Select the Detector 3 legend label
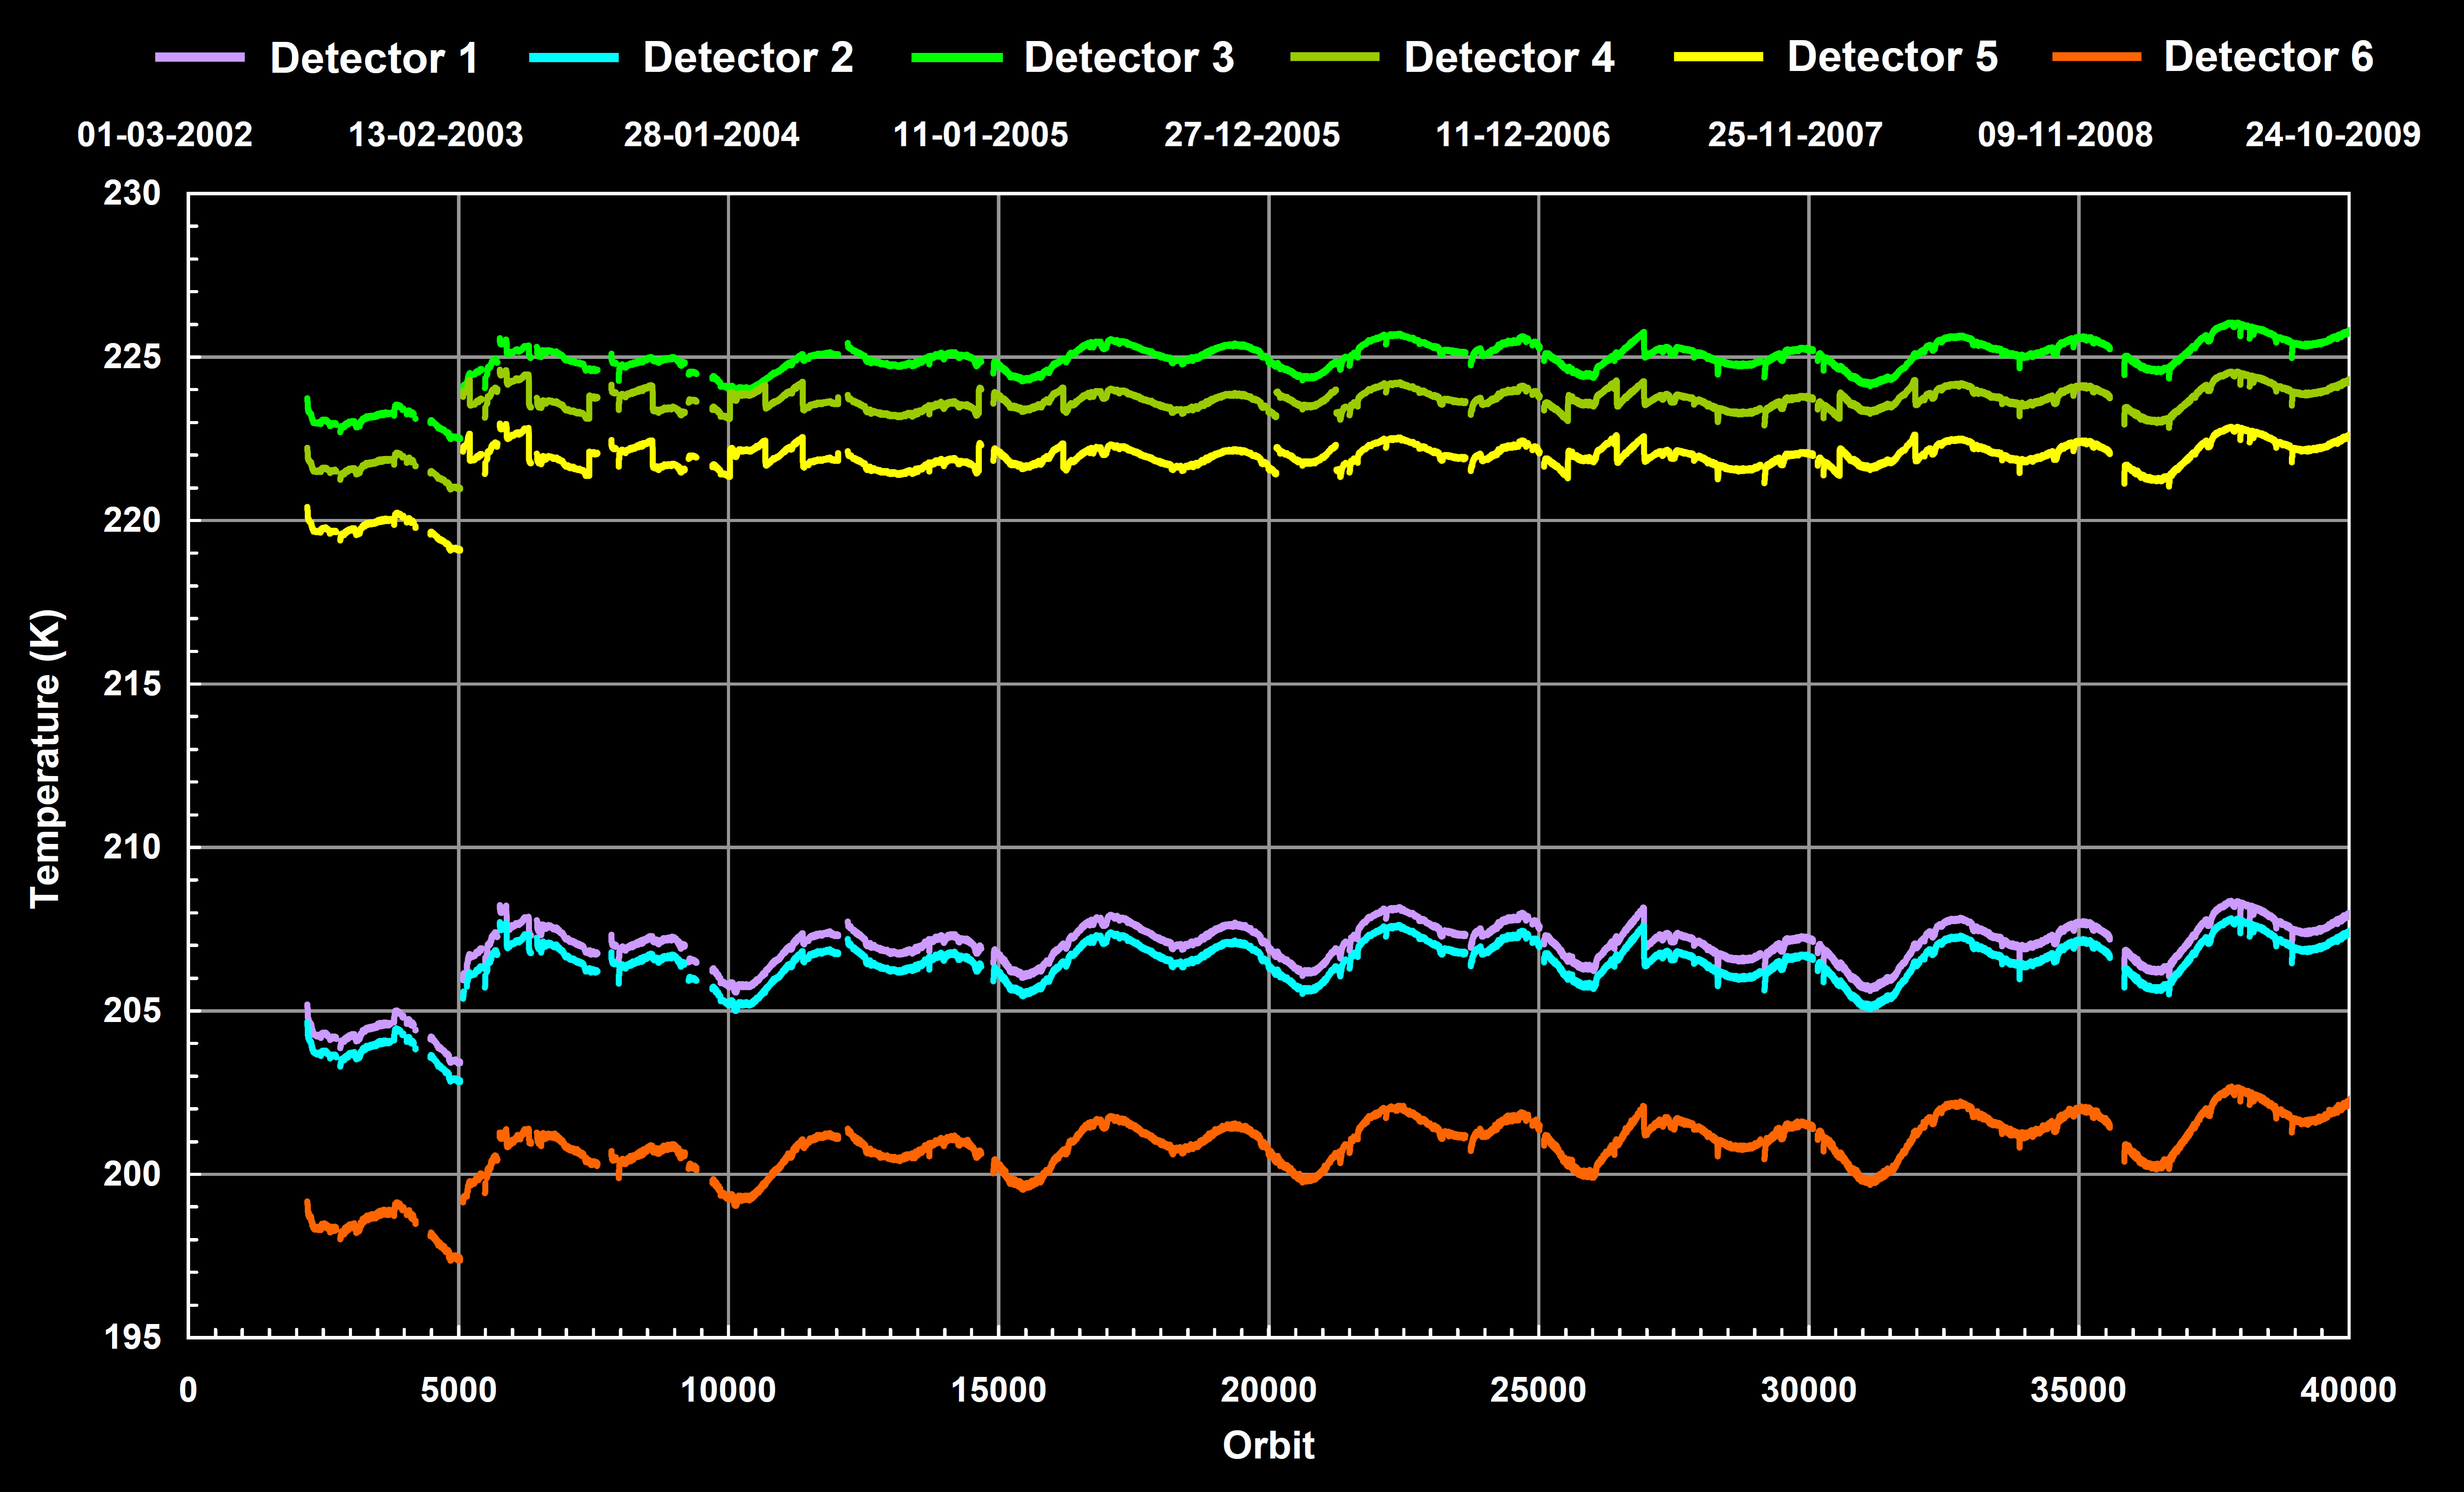 point(1129,58)
